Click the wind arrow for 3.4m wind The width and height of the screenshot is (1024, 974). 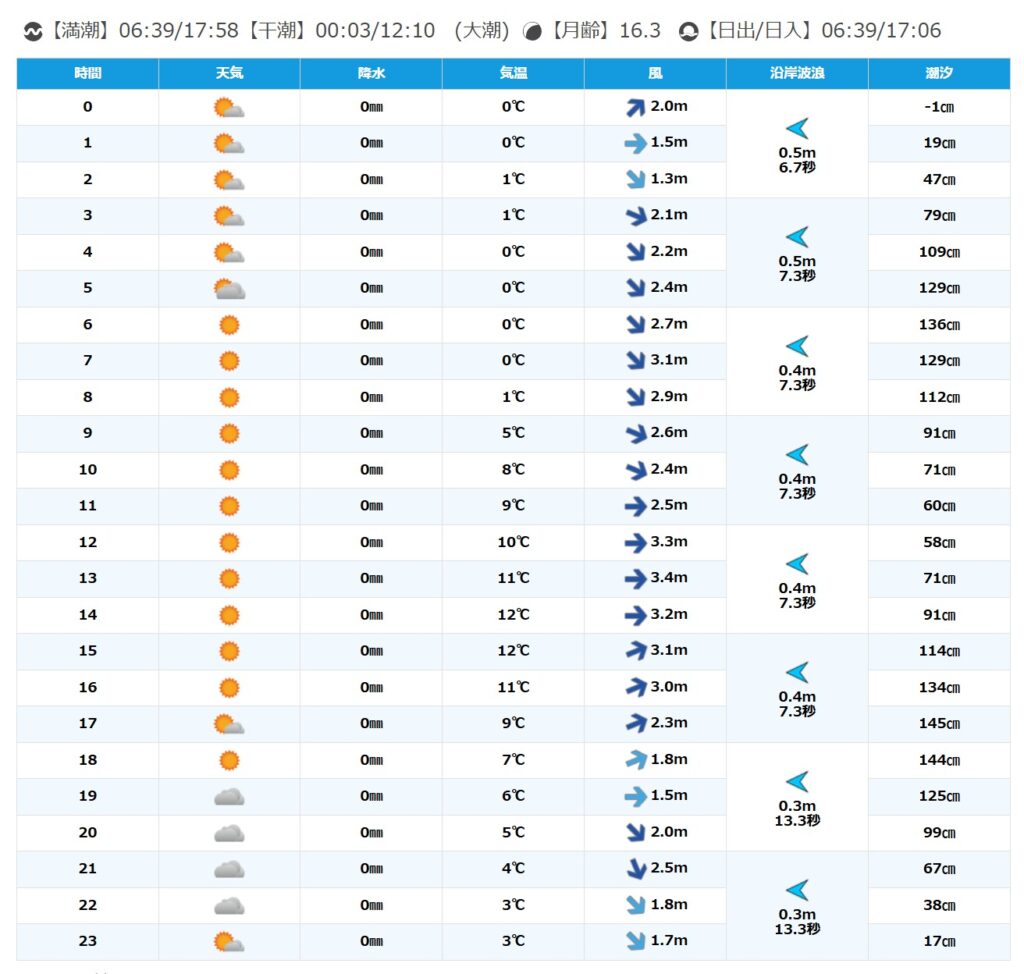coord(635,578)
